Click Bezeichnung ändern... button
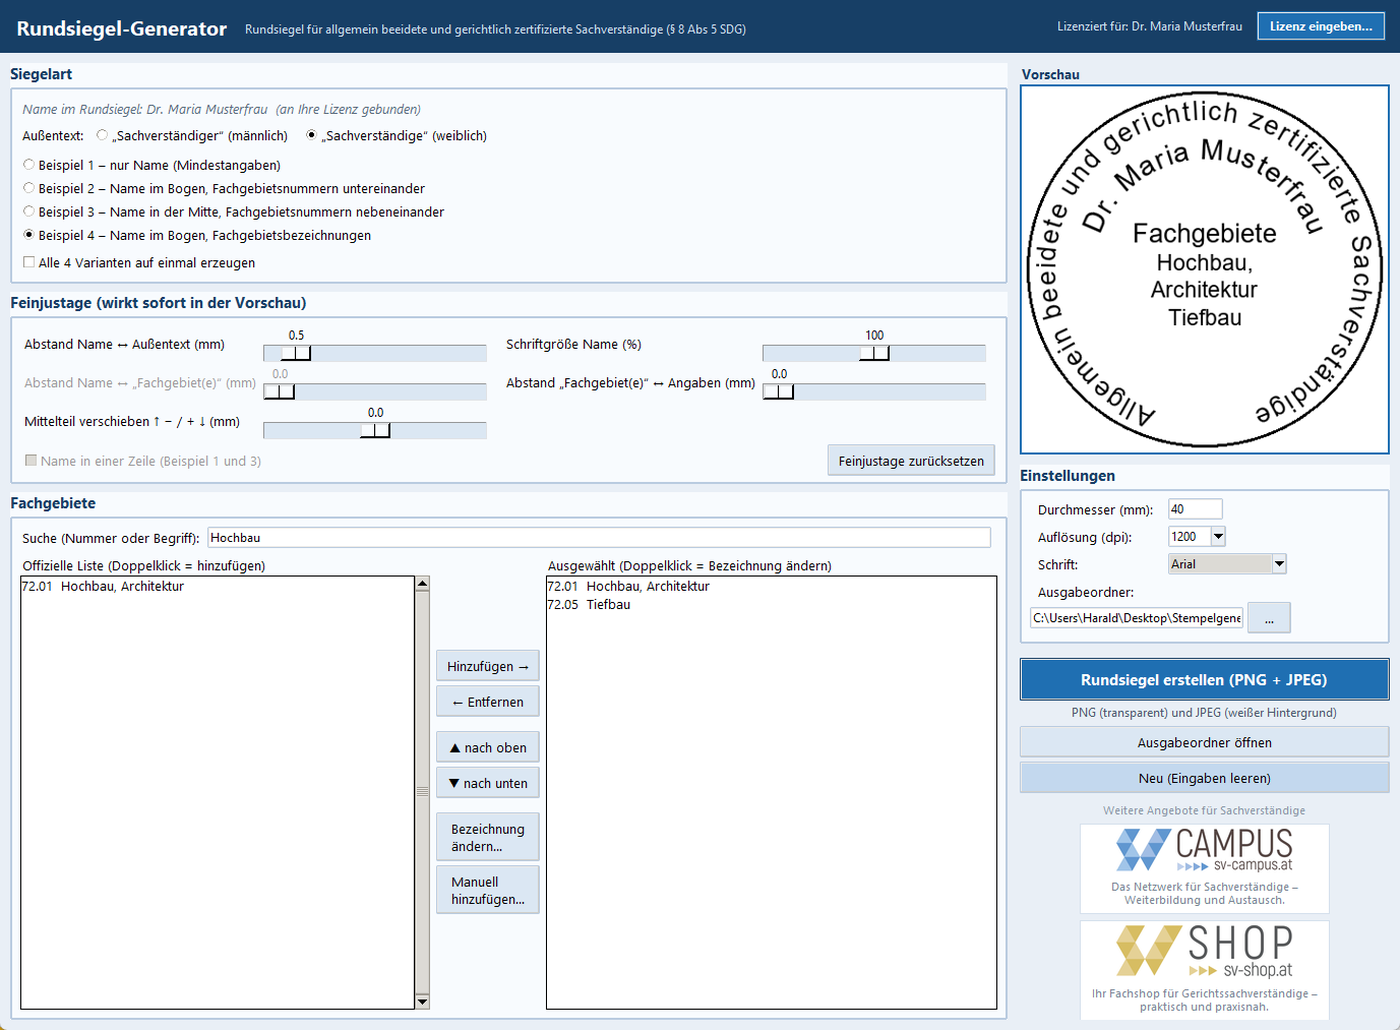1400x1030 pixels. click(488, 838)
